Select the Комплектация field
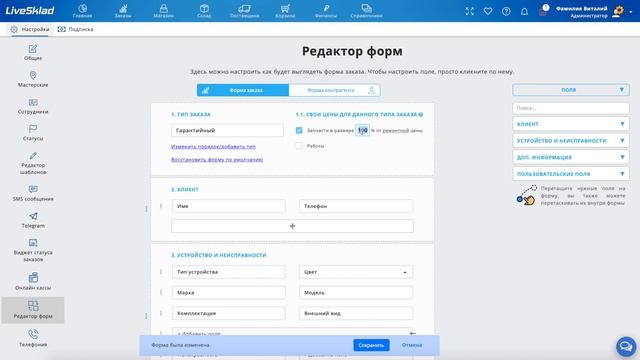The height and width of the screenshot is (360, 640). (229, 313)
